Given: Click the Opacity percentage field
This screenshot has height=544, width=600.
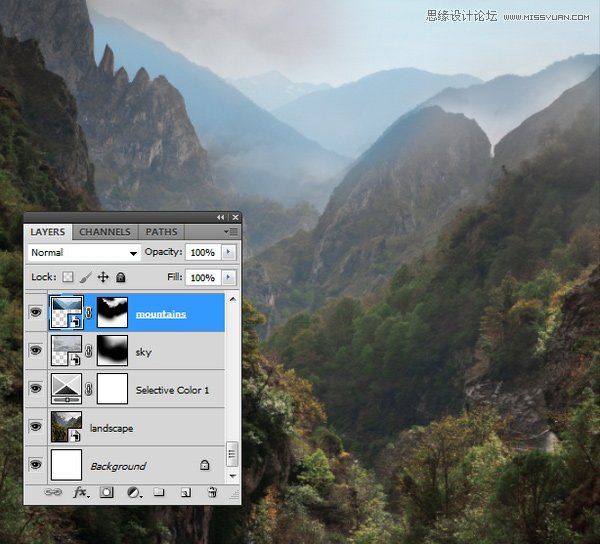Looking at the screenshot, I should 203,252.
